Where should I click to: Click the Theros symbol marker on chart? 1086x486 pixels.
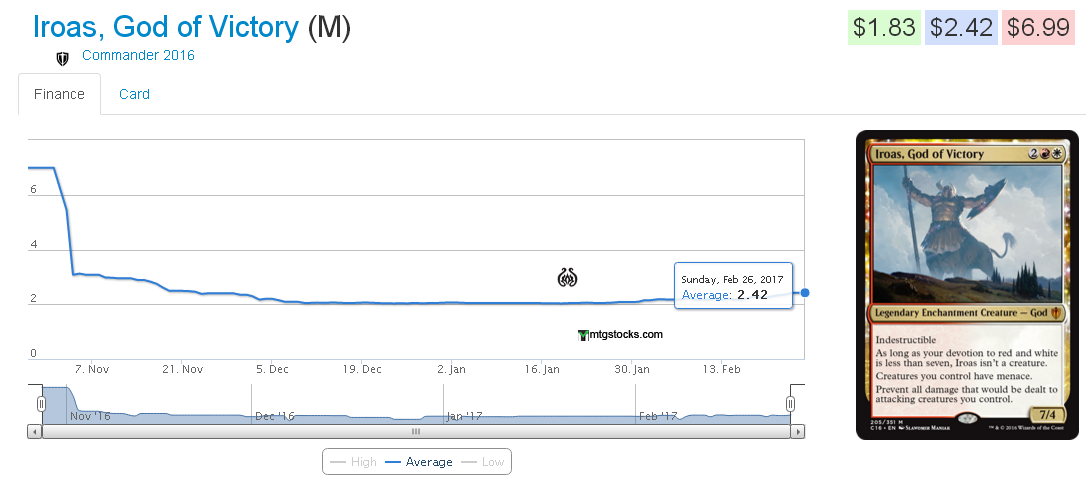(x=567, y=278)
